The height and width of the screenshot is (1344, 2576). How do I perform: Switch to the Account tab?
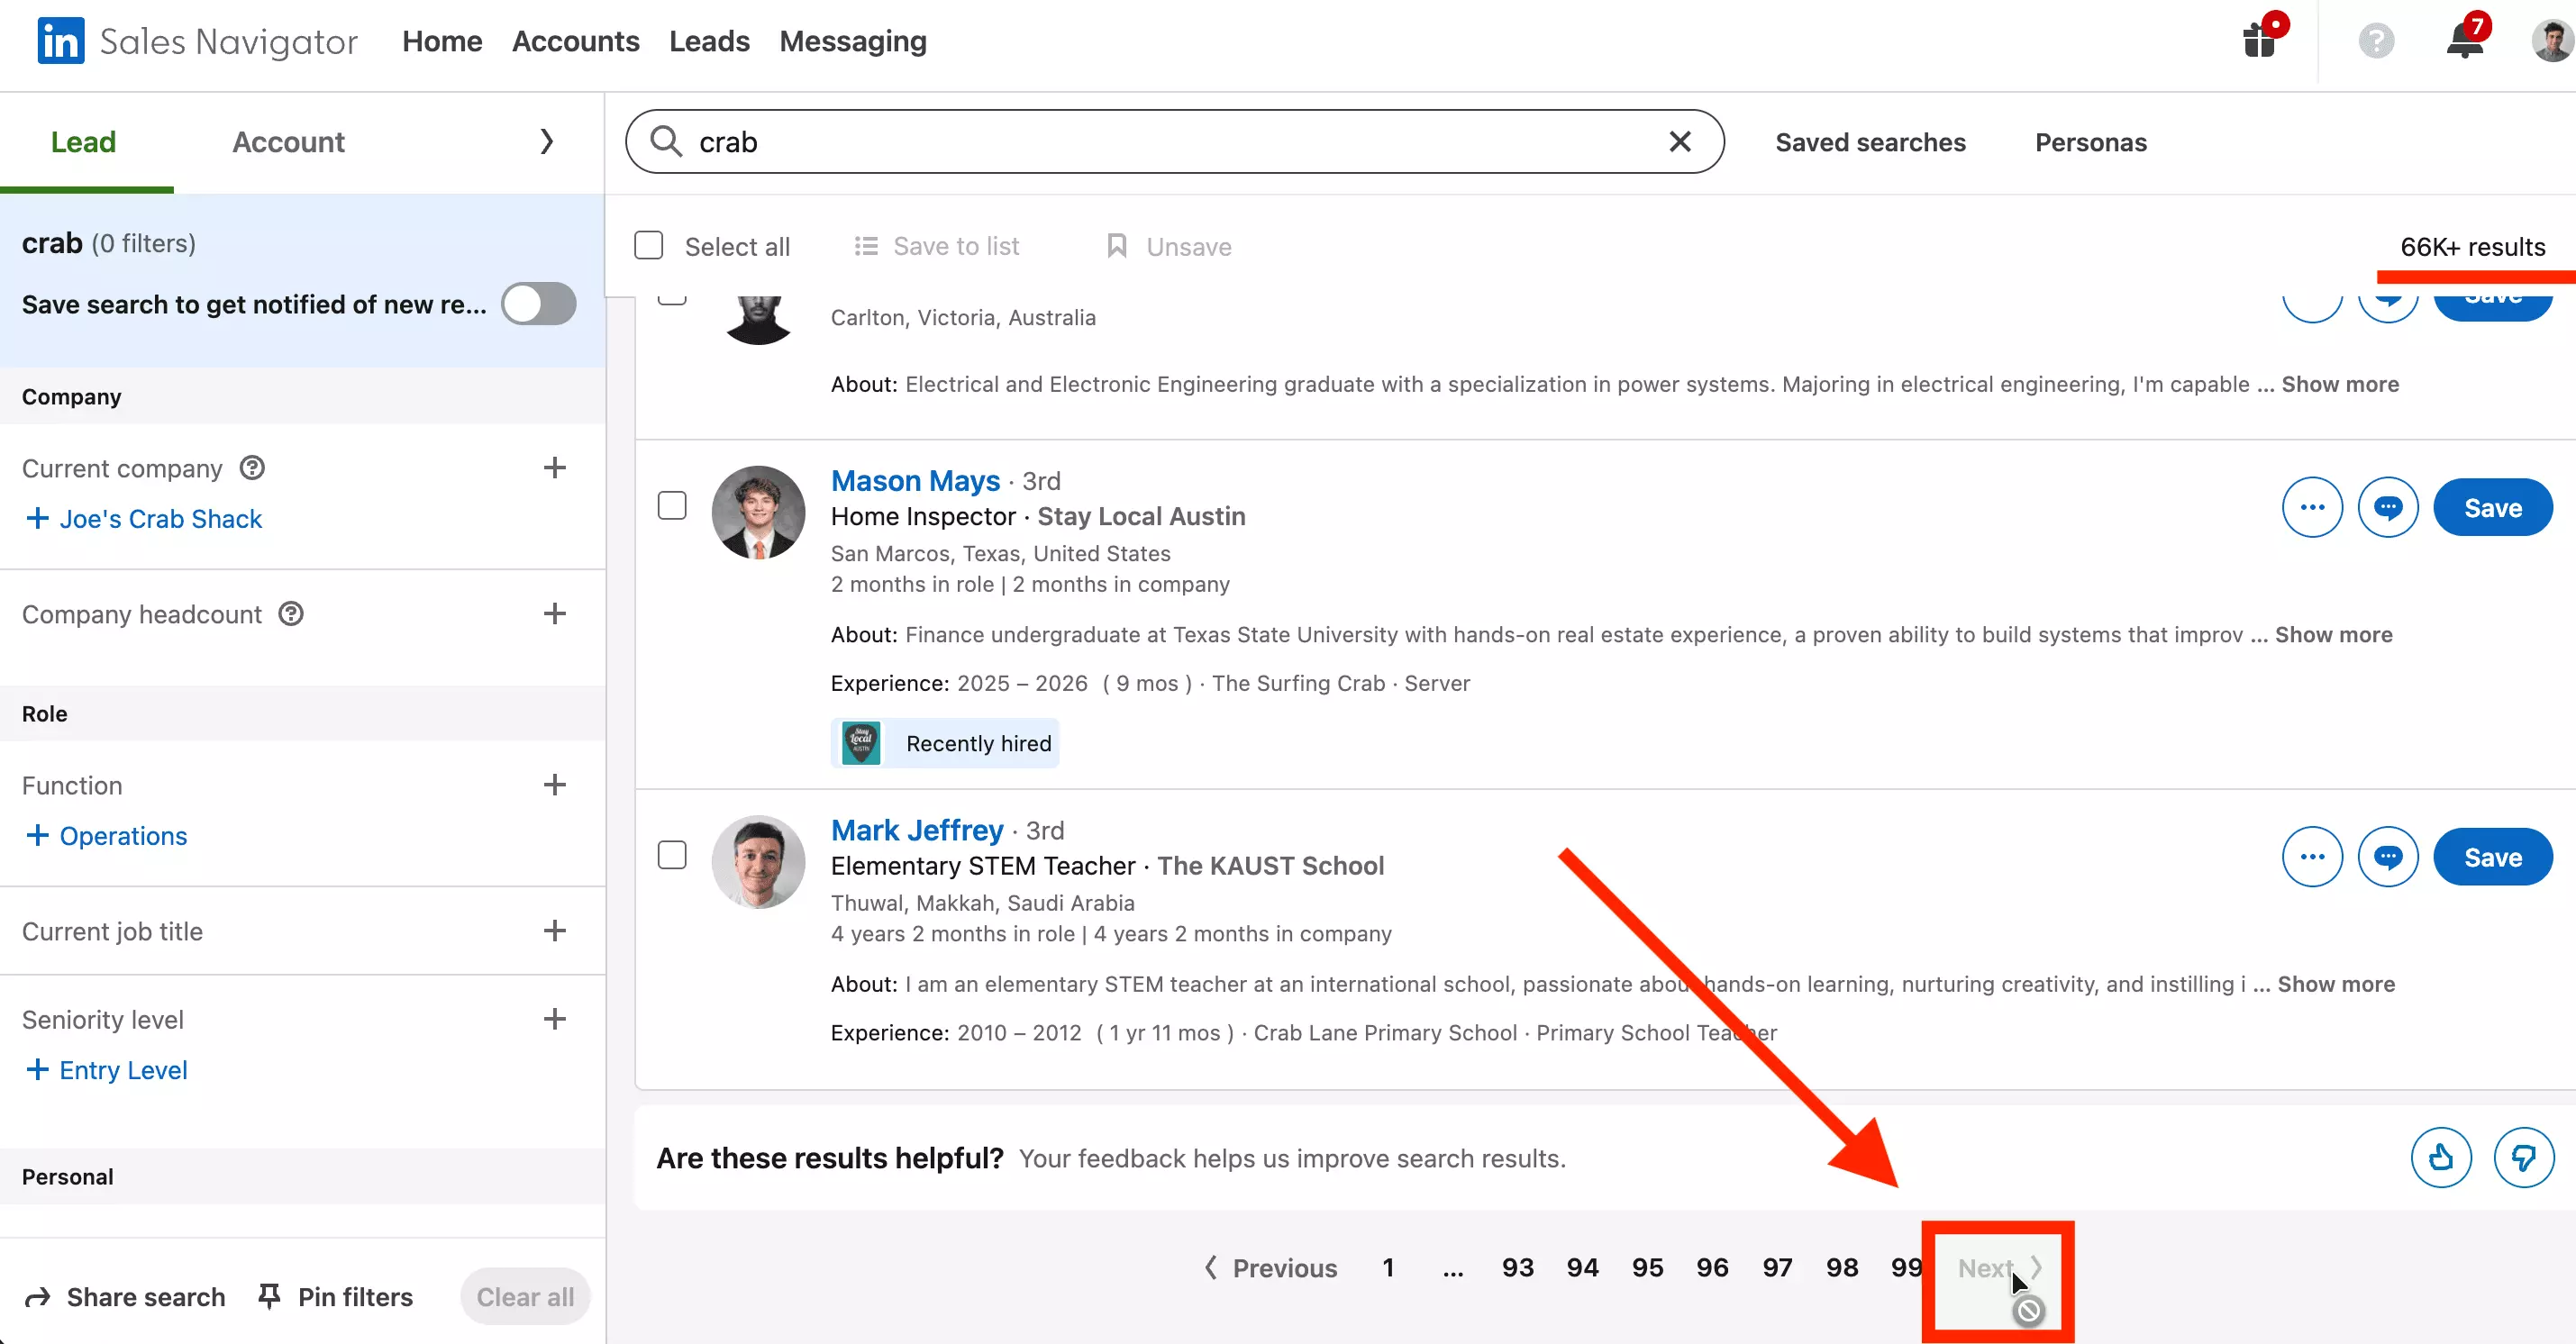pos(288,142)
